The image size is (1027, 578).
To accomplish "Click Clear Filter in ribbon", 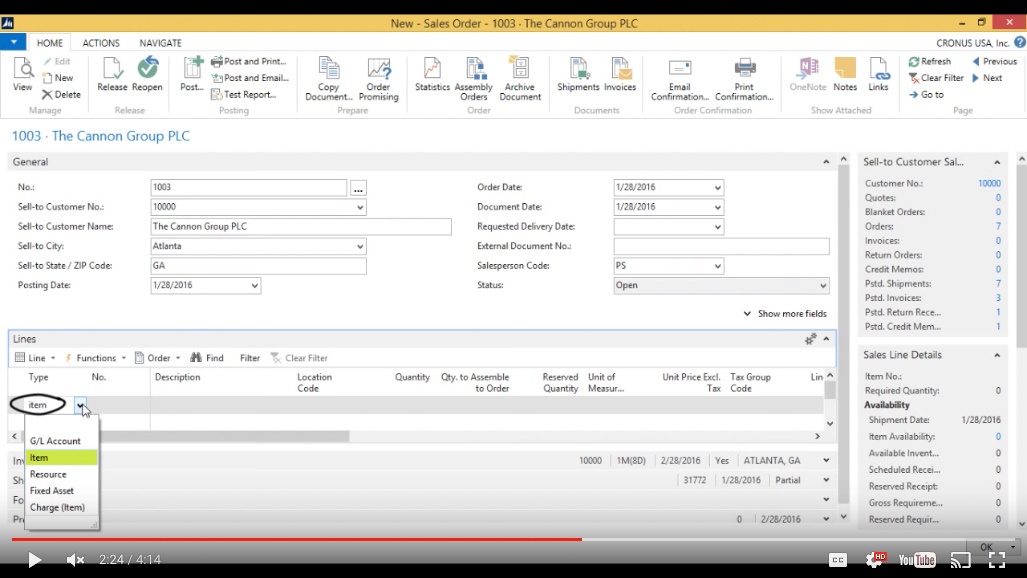I will tap(936, 77).
